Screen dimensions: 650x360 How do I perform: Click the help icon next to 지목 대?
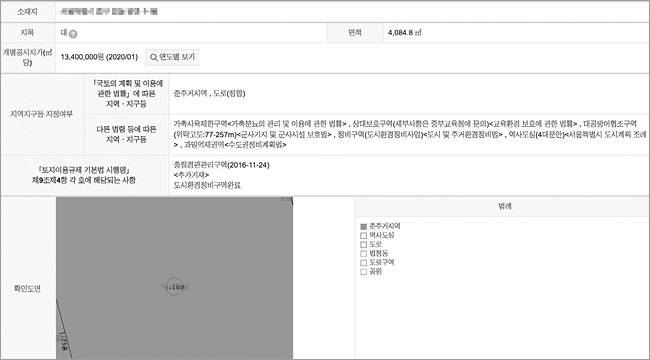[x=73, y=34]
